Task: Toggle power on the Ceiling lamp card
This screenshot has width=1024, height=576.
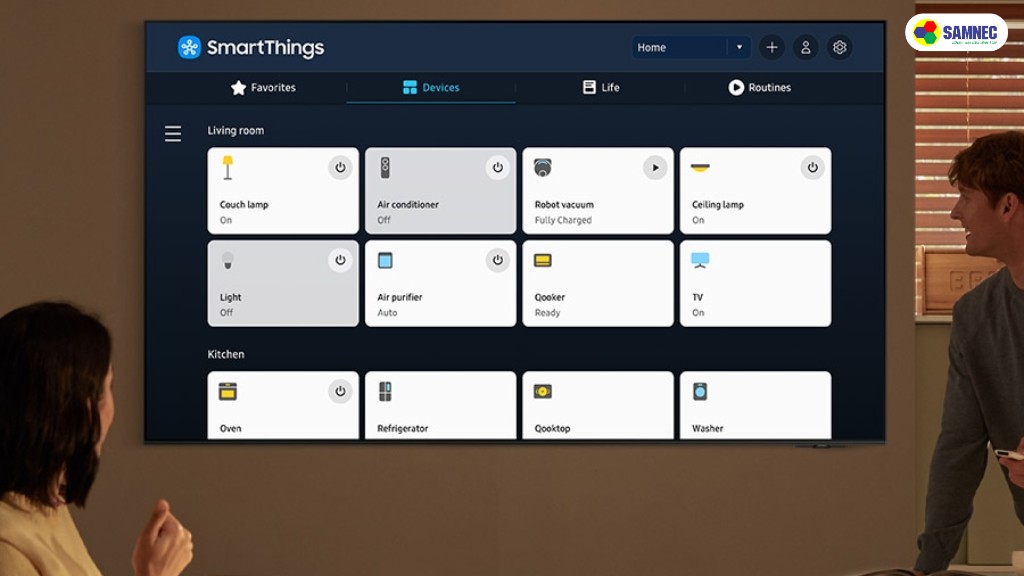Action: [x=812, y=168]
